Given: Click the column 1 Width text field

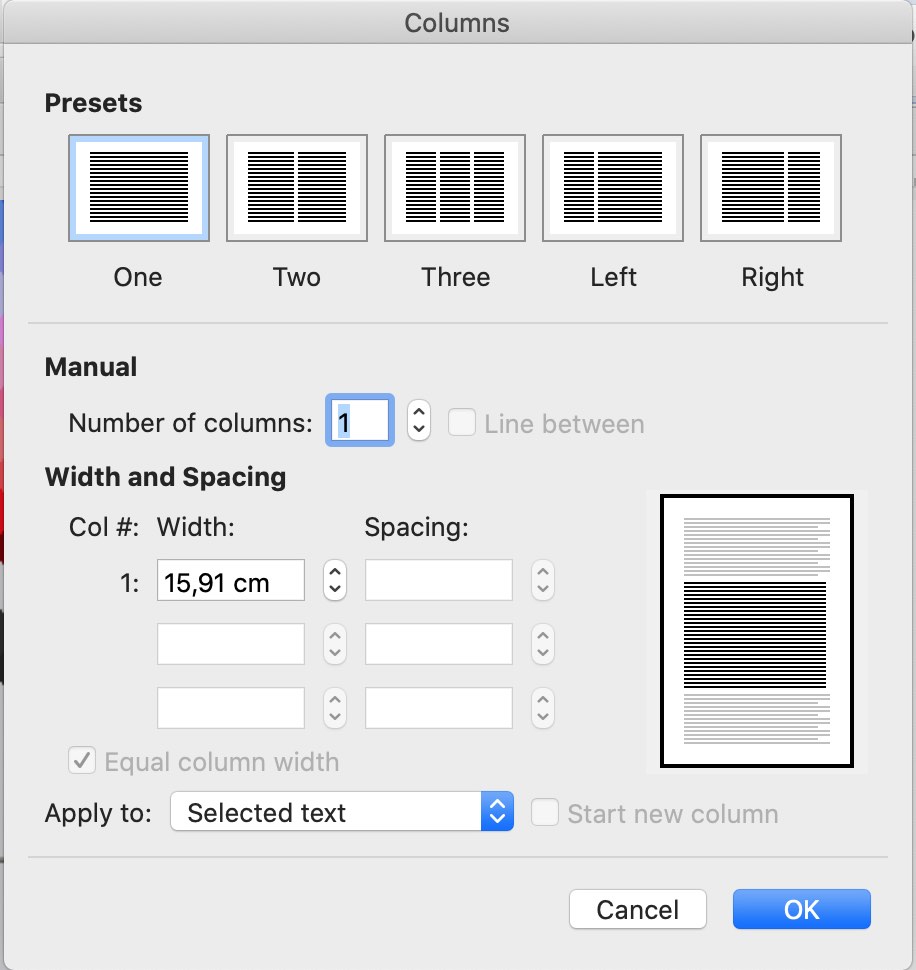Looking at the screenshot, I should pos(231,580).
